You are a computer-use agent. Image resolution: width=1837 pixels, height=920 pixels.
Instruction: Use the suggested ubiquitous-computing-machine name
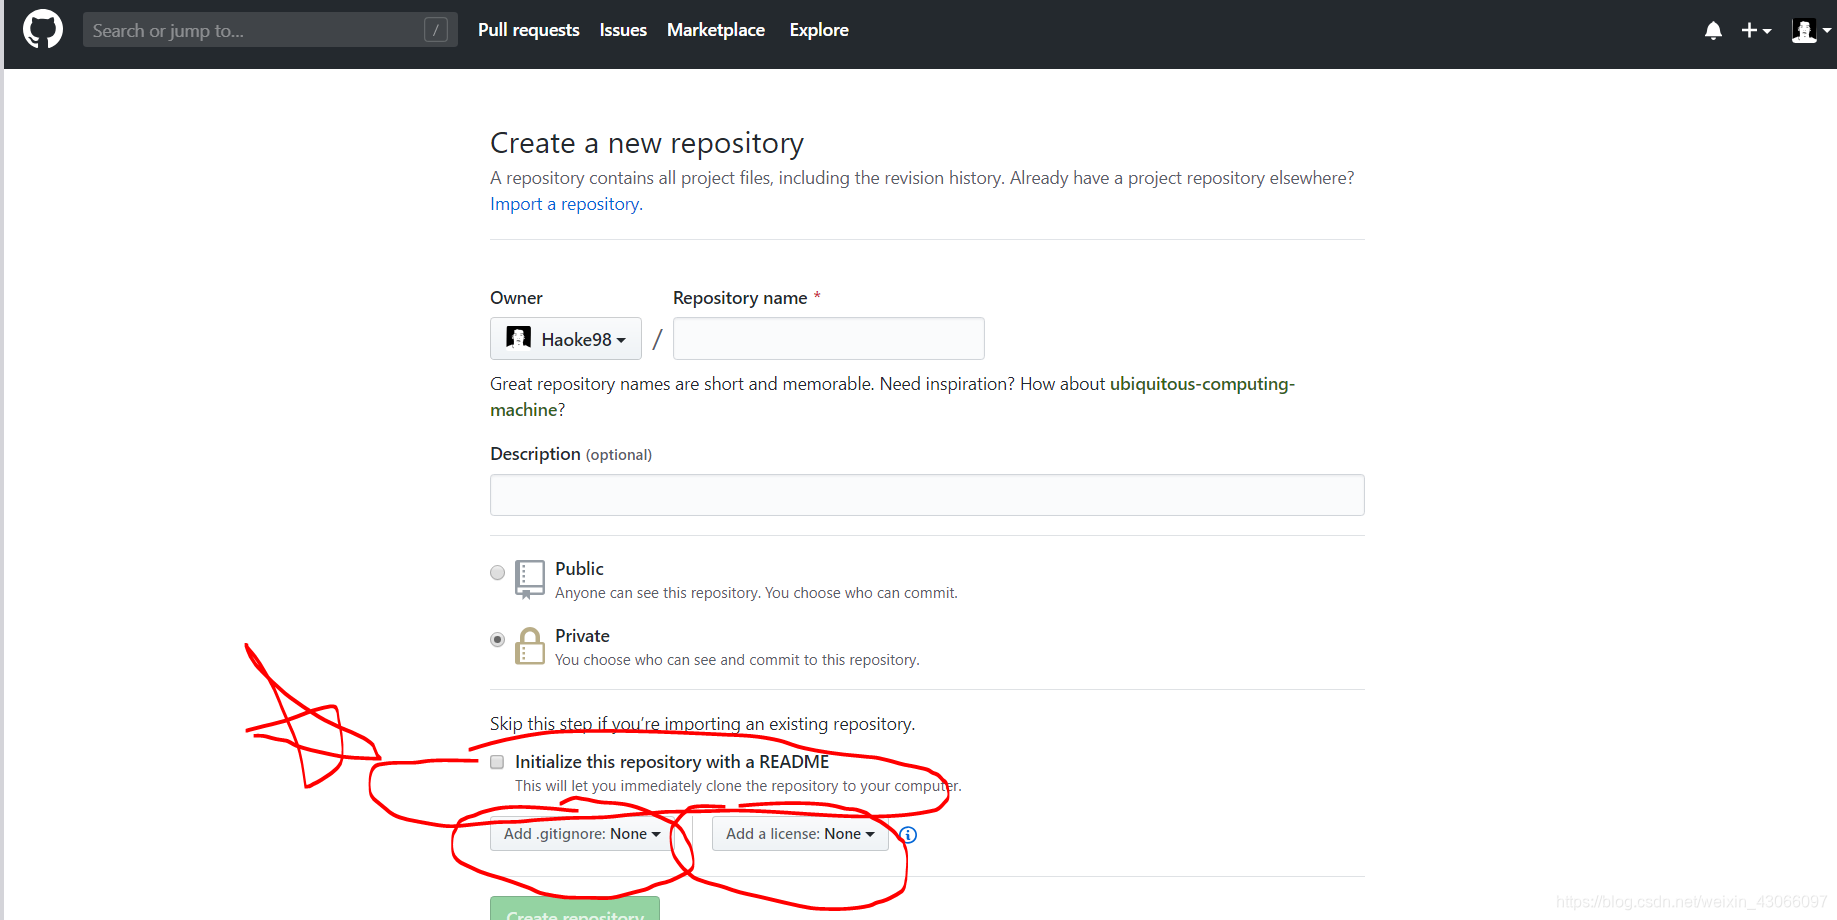pos(1201,383)
